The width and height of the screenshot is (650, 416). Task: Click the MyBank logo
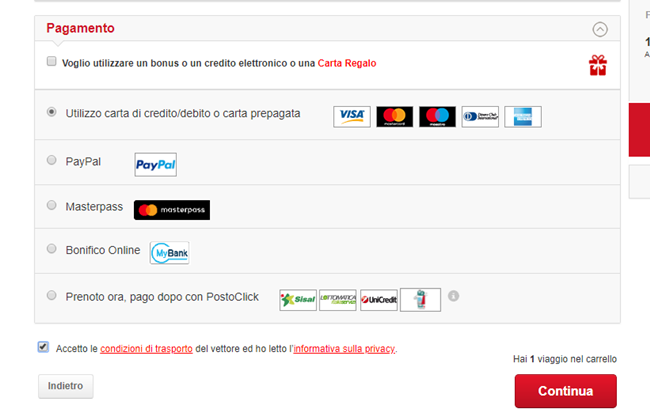tap(170, 253)
